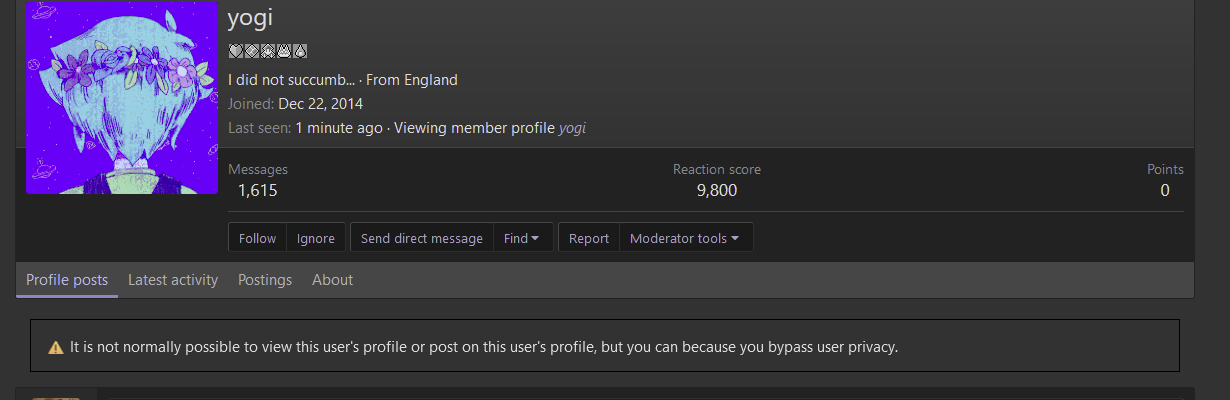Send direct message to yogi
This screenshot has width=1230, height=400.
(422, 238)
